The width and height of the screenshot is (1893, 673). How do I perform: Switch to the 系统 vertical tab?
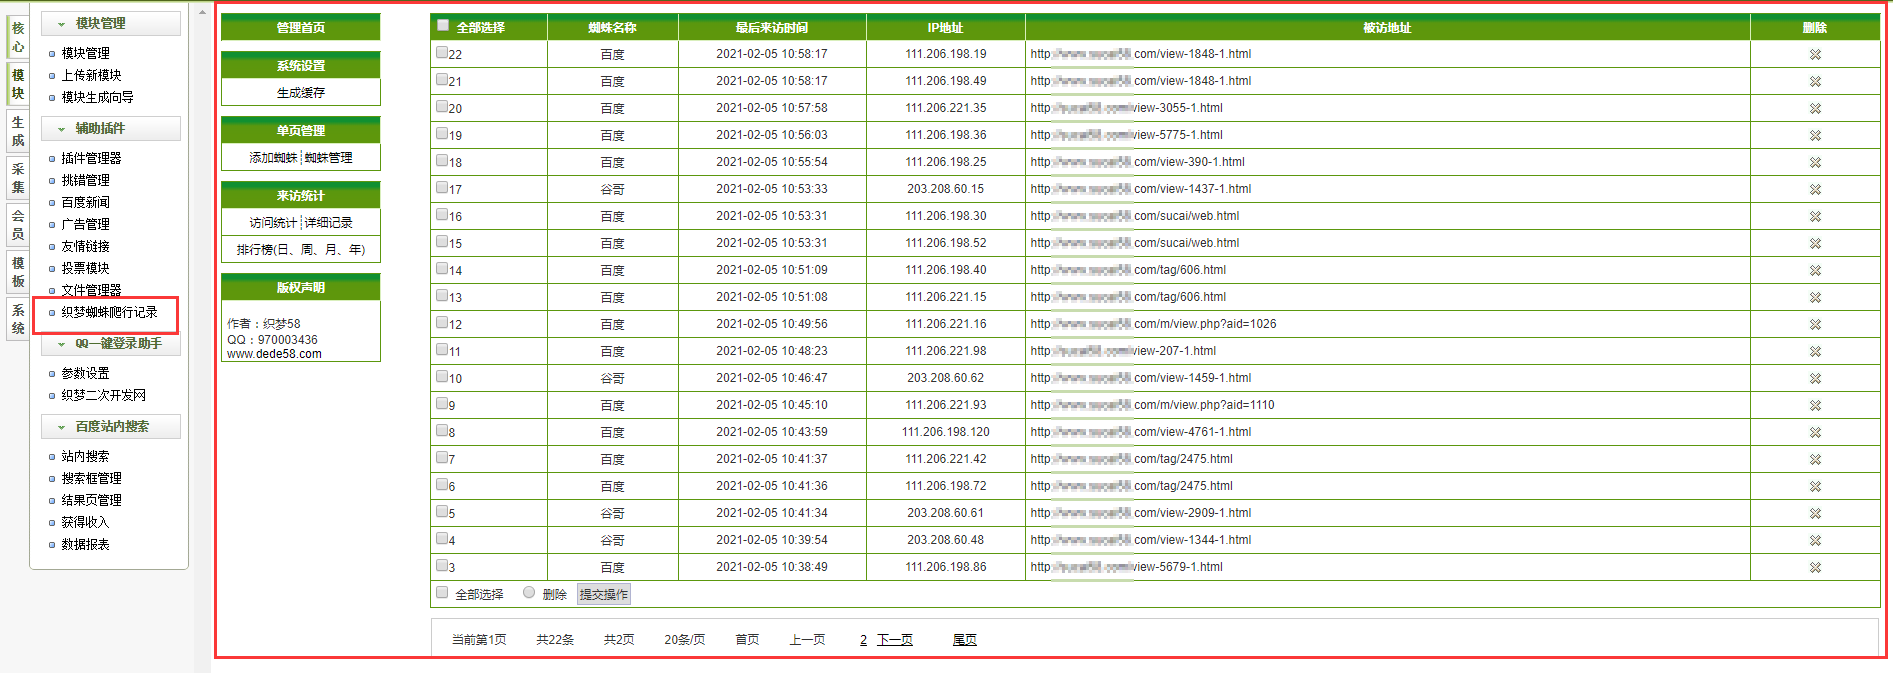click(18, 319)
